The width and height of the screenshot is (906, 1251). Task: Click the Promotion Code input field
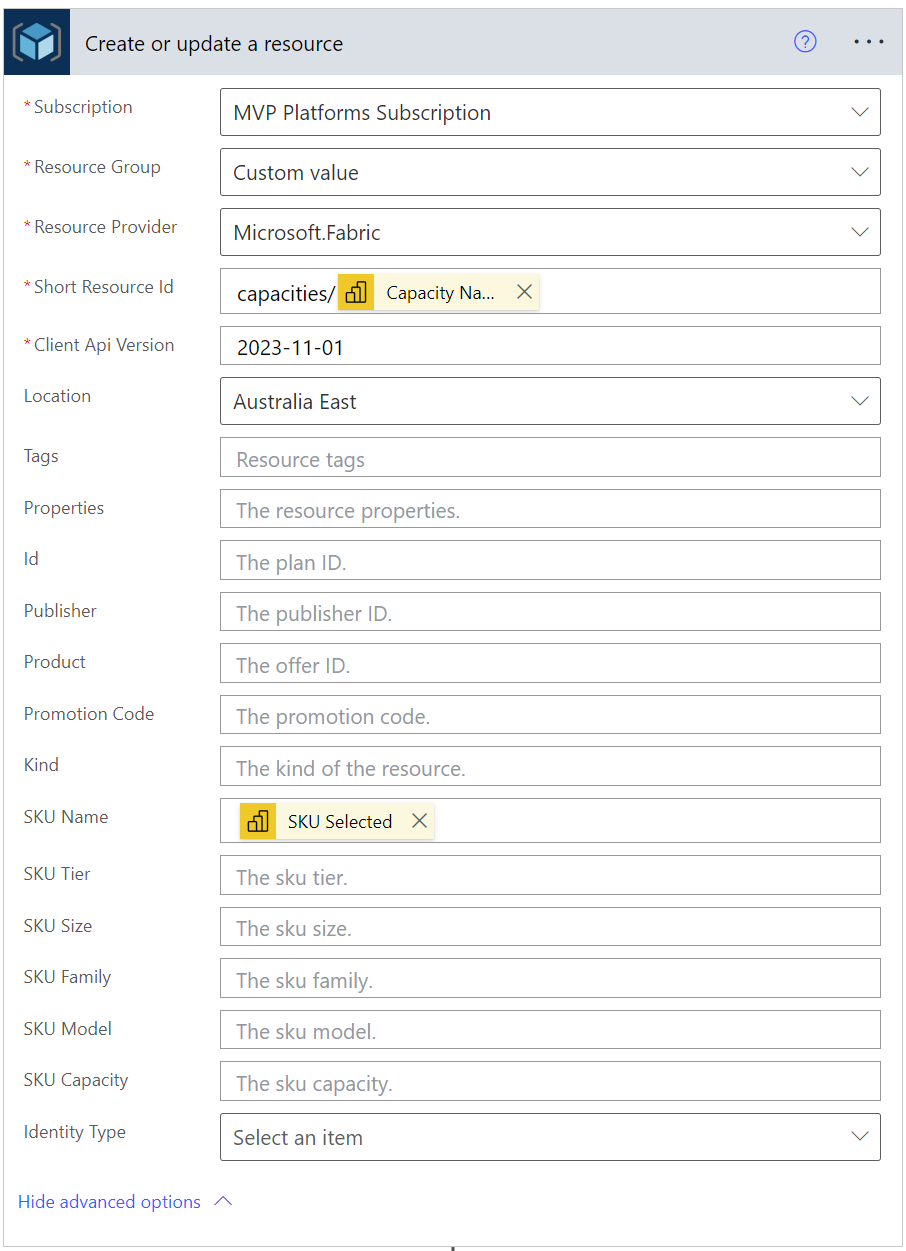click(x=550, y=716)
